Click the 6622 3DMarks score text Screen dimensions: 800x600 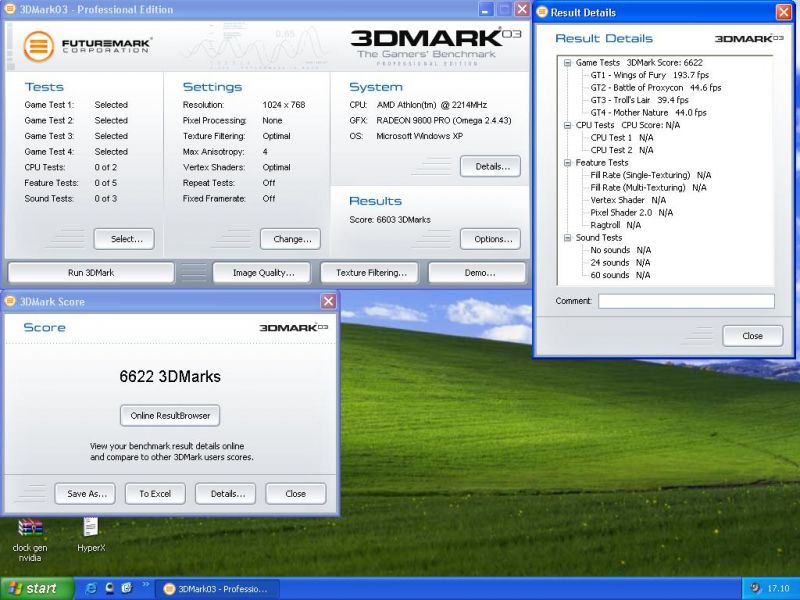(170, 377)
